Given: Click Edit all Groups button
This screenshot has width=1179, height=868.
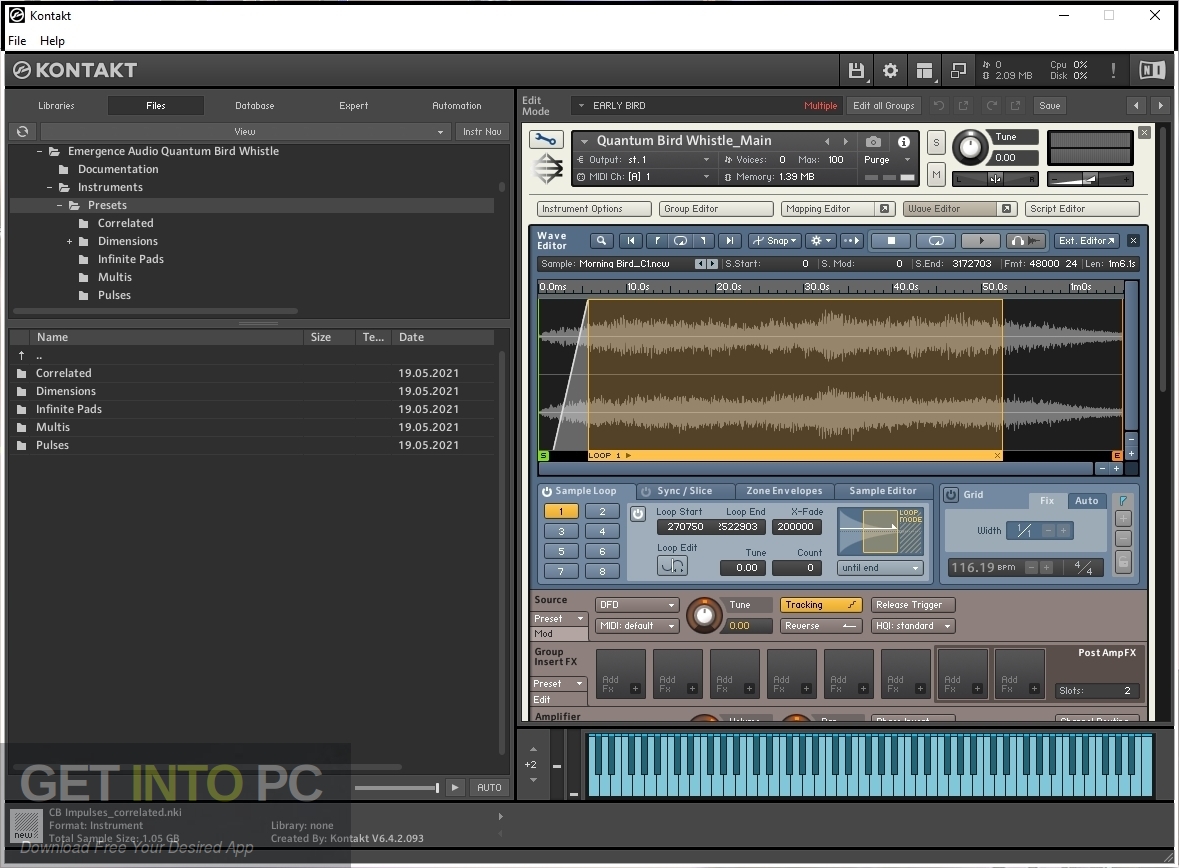Looking at the screenshot, I should click(x=883, y=106).
